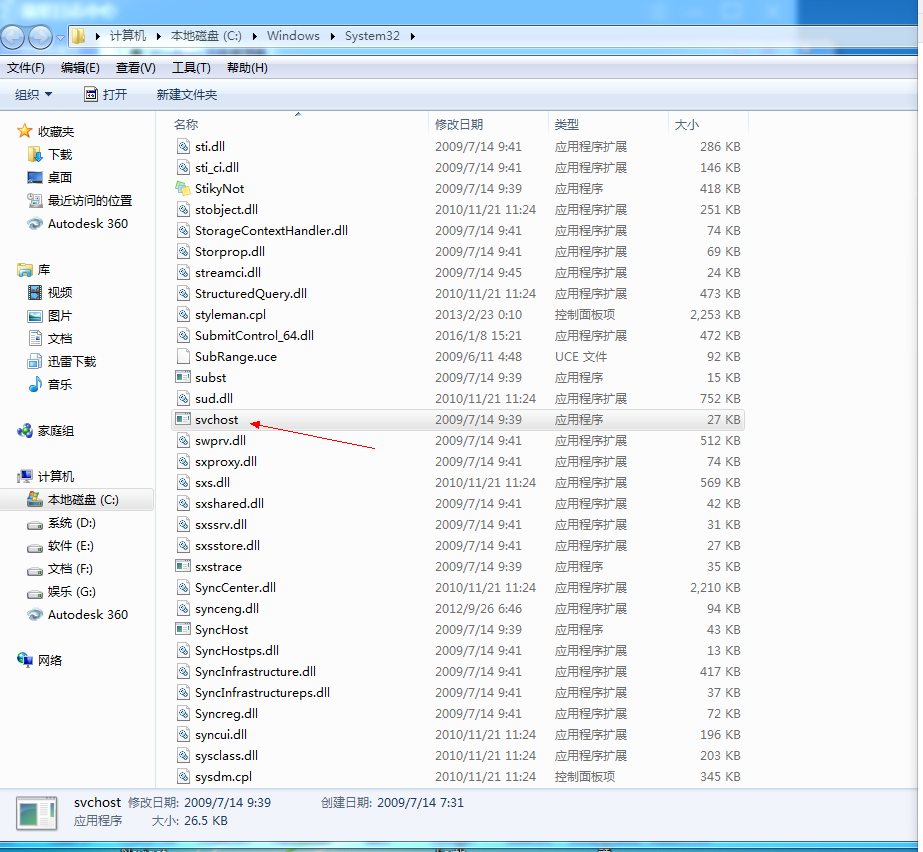Image resolution: width=923 pixels, height=852 pixels.
Task: Click the 家庭组 homegroup icon
Action: click(x=25, y=430)
